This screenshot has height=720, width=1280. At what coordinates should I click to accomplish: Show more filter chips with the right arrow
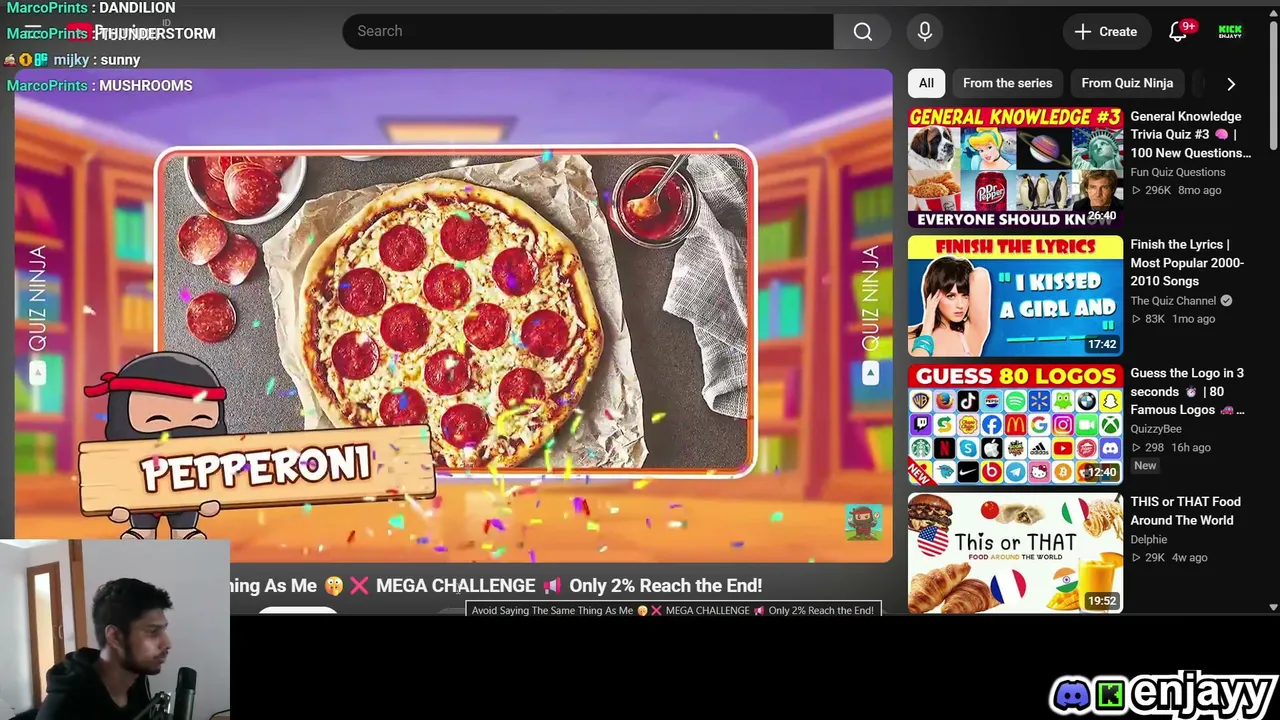pyautogui.click(x=1231, y=84)
